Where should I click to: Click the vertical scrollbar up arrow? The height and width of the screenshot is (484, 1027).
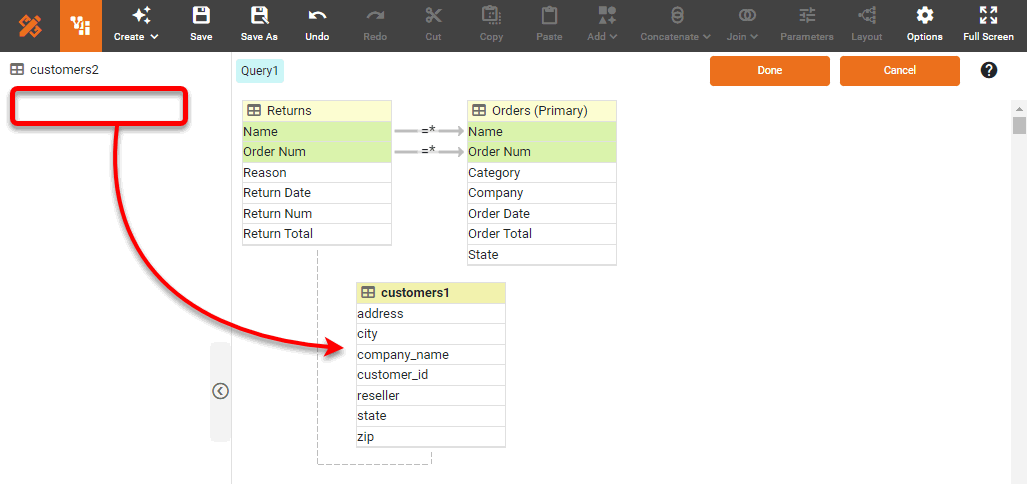[1019, 108]
